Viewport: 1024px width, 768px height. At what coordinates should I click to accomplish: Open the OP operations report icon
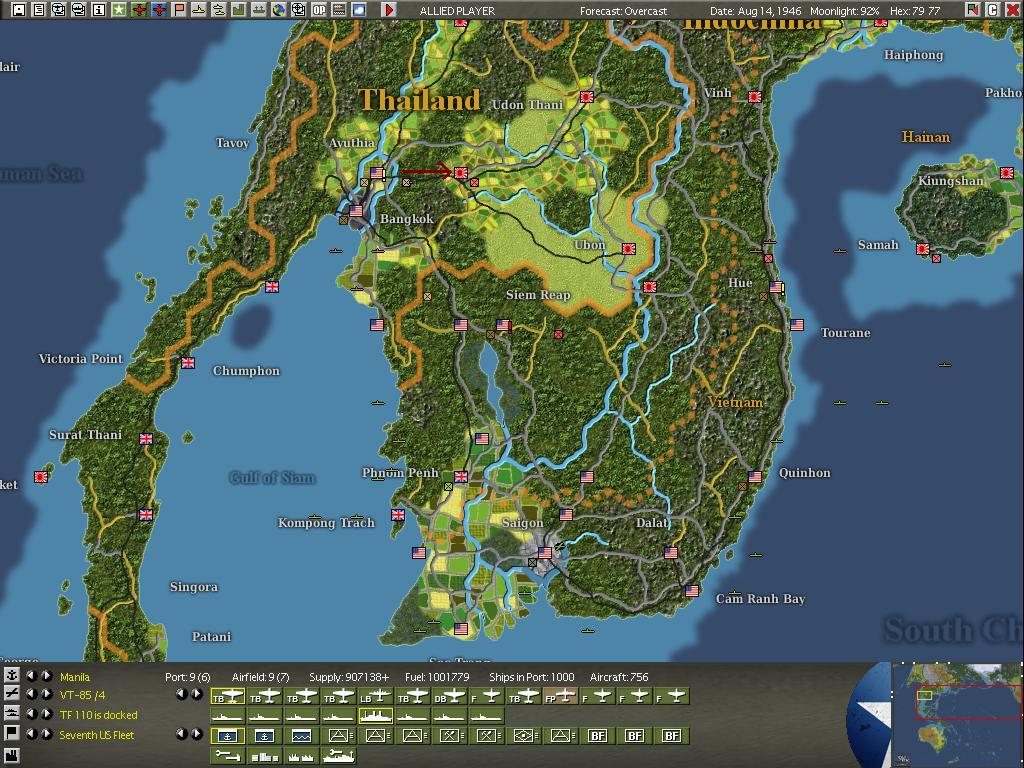pyautogui.click(x=319, y=10)
